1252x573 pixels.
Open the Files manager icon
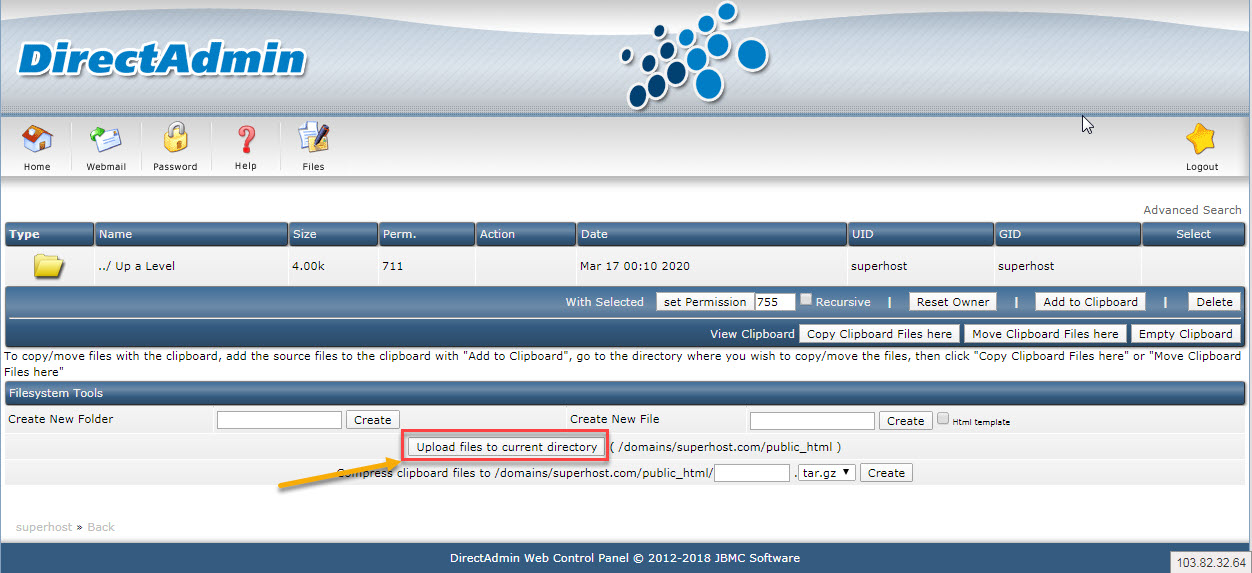pyautogui.click(x=314, y=140)
